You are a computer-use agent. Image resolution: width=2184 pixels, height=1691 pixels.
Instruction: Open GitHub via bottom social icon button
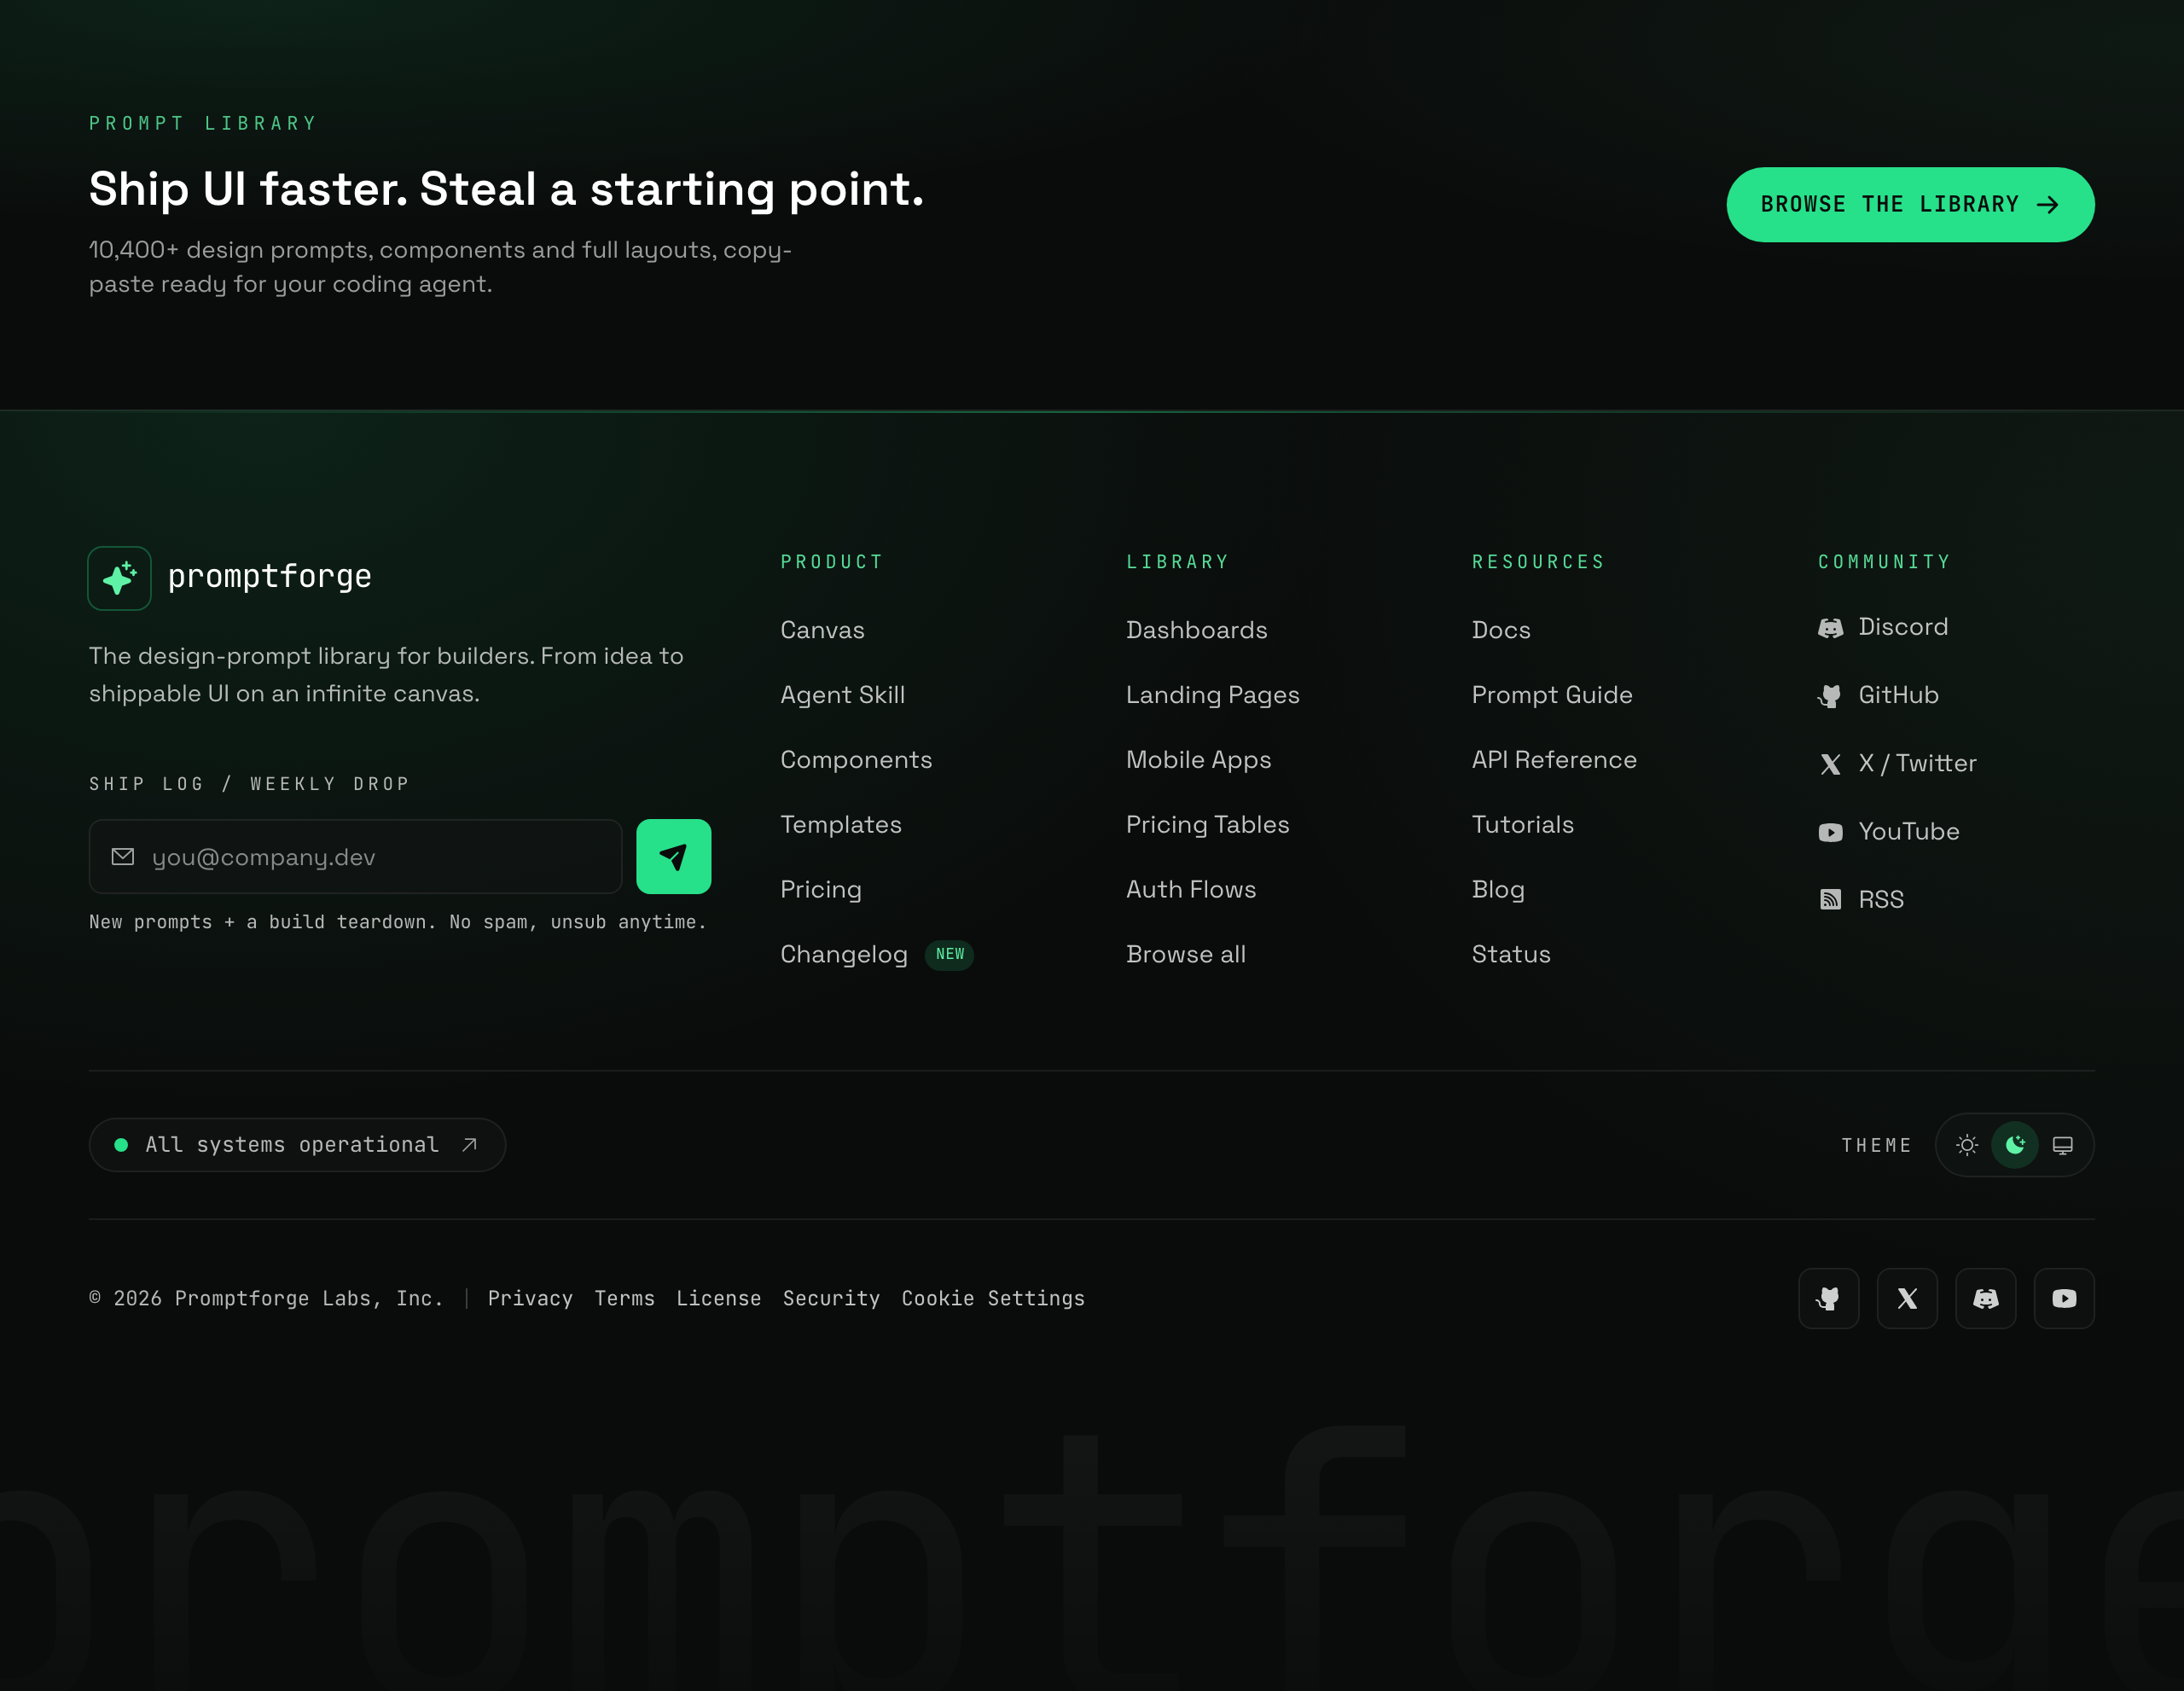1828,1298
